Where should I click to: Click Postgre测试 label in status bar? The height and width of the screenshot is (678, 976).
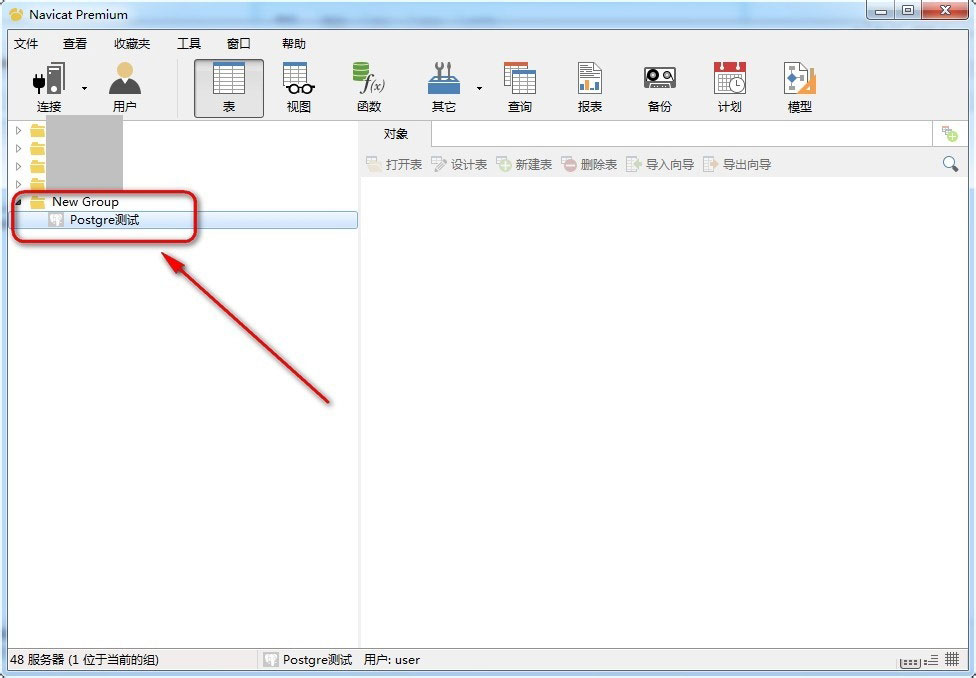[317, 659]
